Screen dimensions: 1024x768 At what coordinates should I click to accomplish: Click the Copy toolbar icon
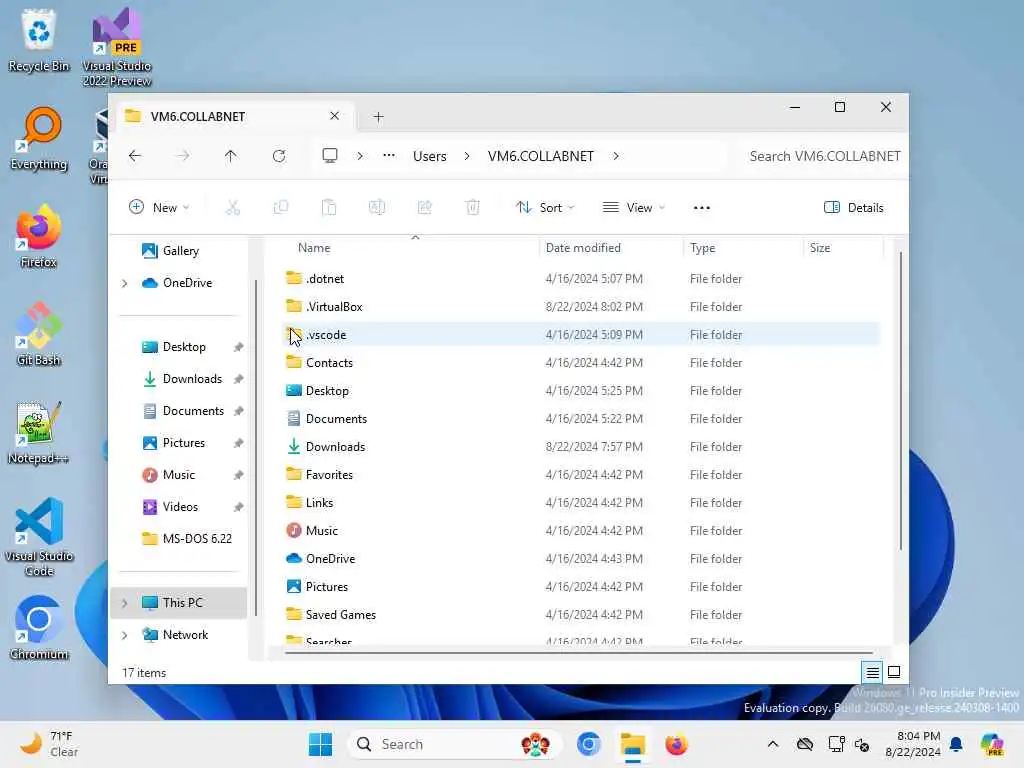tap(281, 208)
